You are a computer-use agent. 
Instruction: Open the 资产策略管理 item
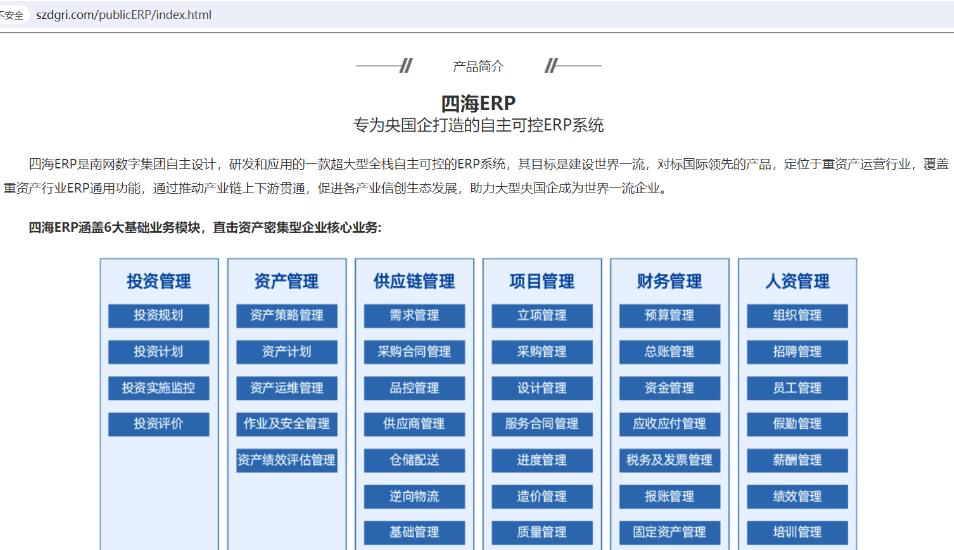[287, 316]
